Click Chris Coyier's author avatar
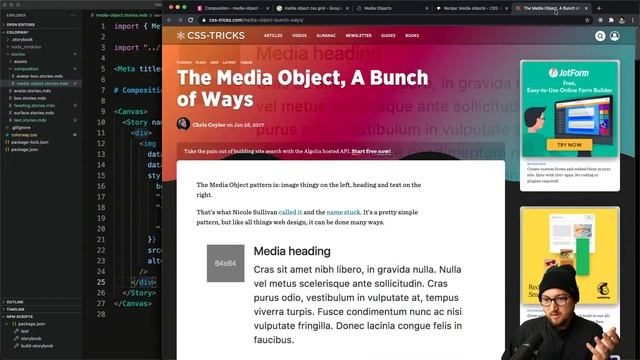 [x=183, y=124]
